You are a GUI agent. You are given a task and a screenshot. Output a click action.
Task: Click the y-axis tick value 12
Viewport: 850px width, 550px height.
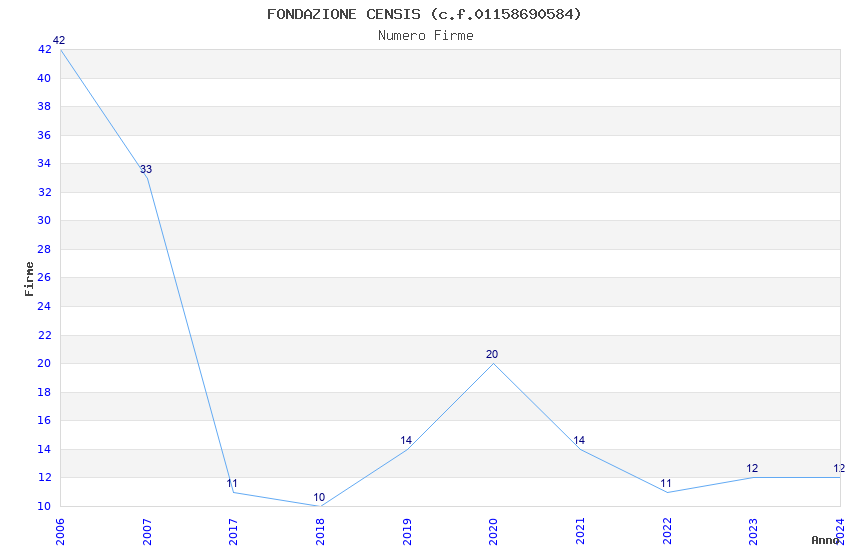(44, 477)
